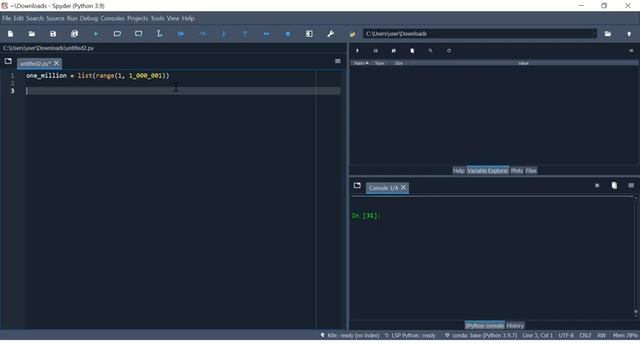This screenshot has width=640, height=360.
Task: Select the Variable Explorer tab
Action: (x=487, y=171)
